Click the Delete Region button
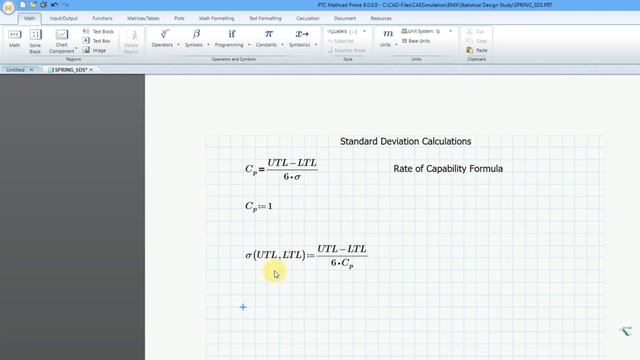The height and width of the screenshot is (360, 640). [131, 42]
